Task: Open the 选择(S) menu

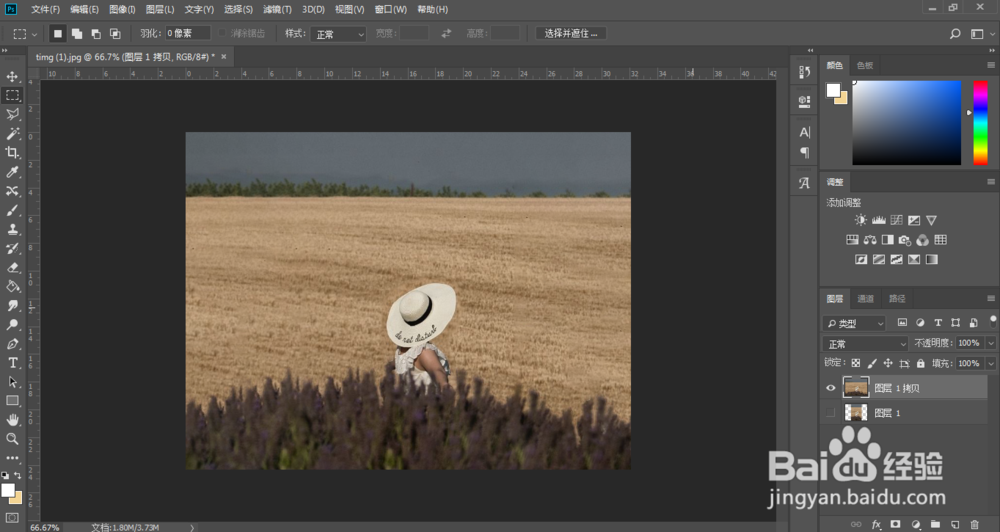Action: pos(238,10)
